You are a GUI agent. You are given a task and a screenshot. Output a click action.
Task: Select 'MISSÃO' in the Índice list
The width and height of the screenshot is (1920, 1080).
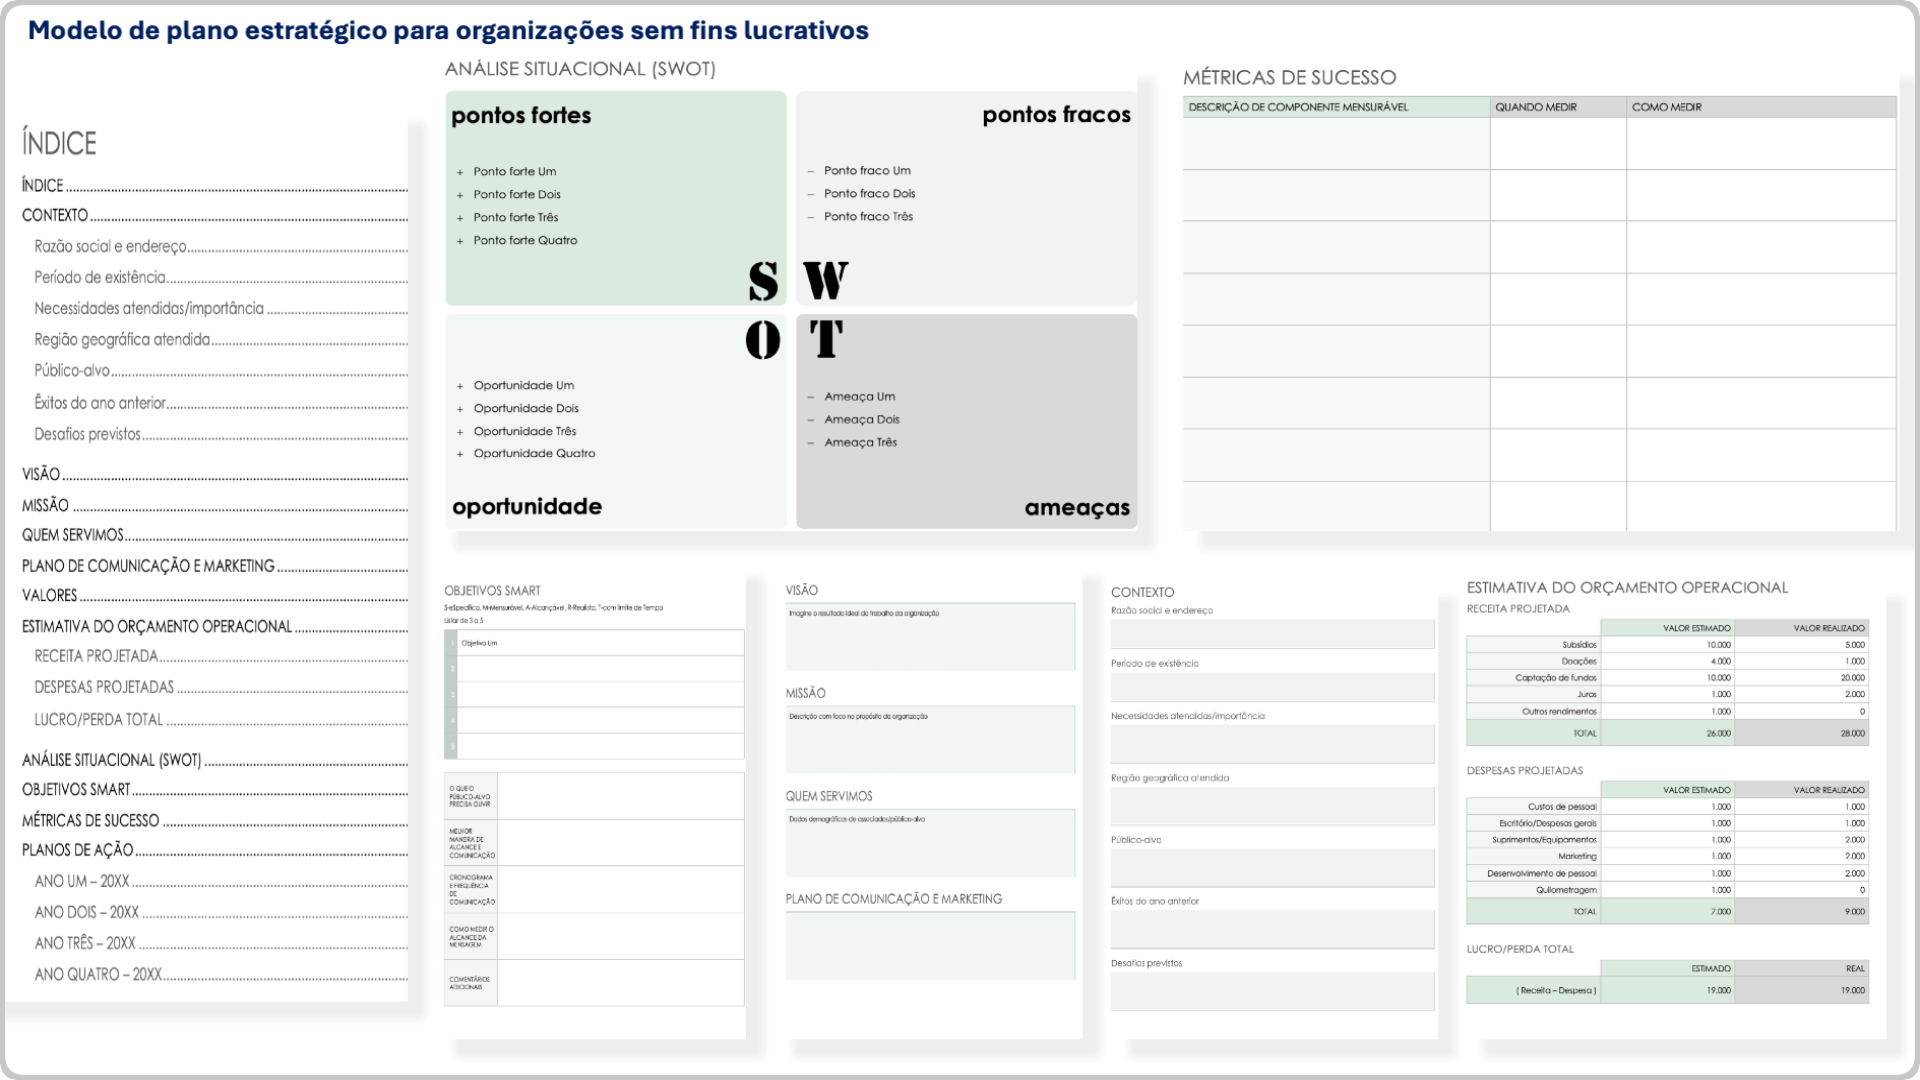45,505
